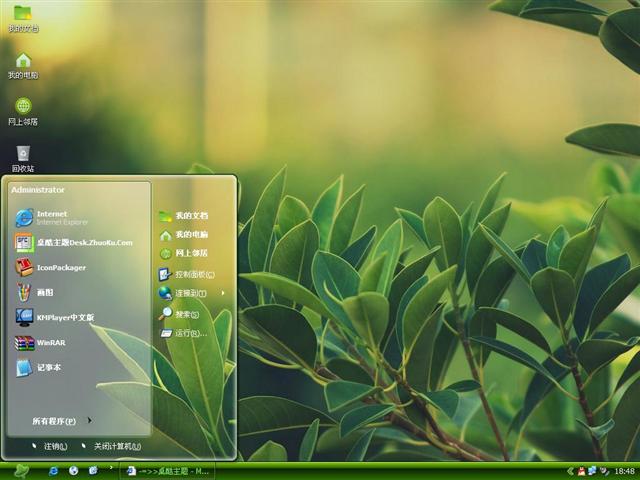Launch 记事本 (Notepad)
This screenshot has height=480, width=640.
pos(48,368)
